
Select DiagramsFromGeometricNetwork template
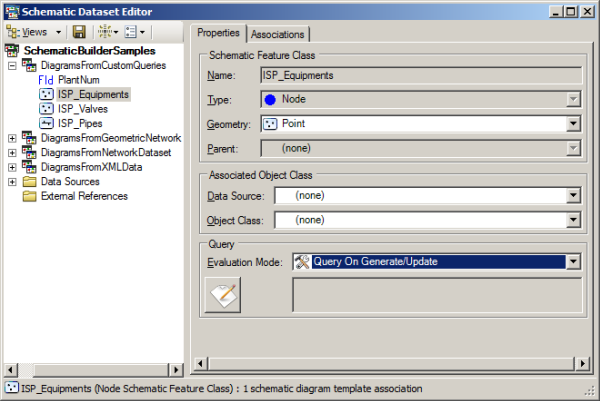[x=111, y=138]
